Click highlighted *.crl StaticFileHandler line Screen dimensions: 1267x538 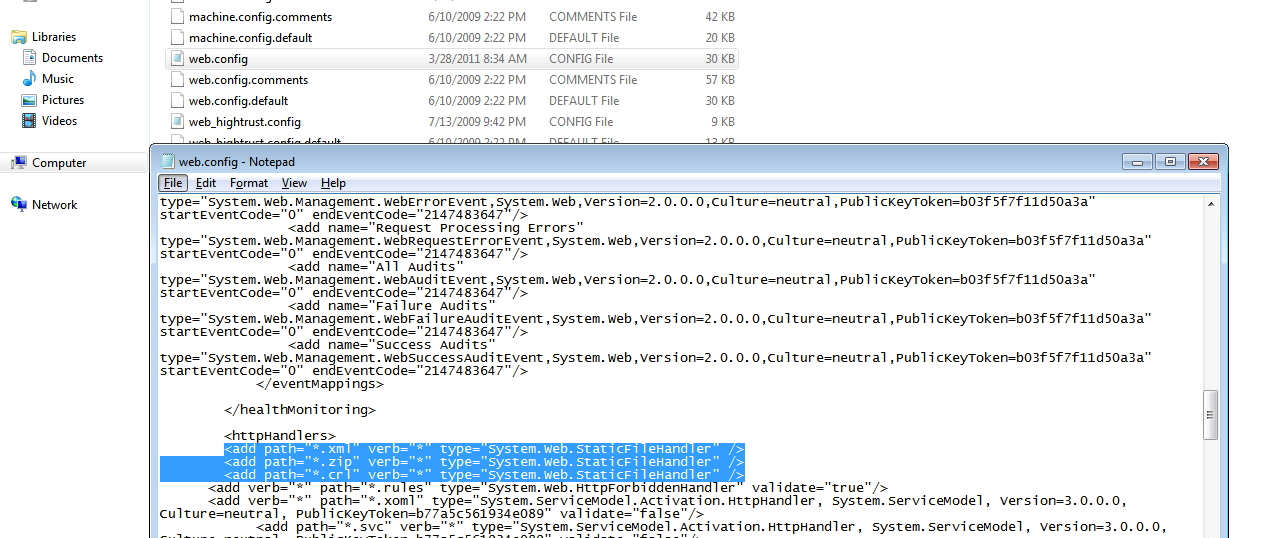click(484, 475)
